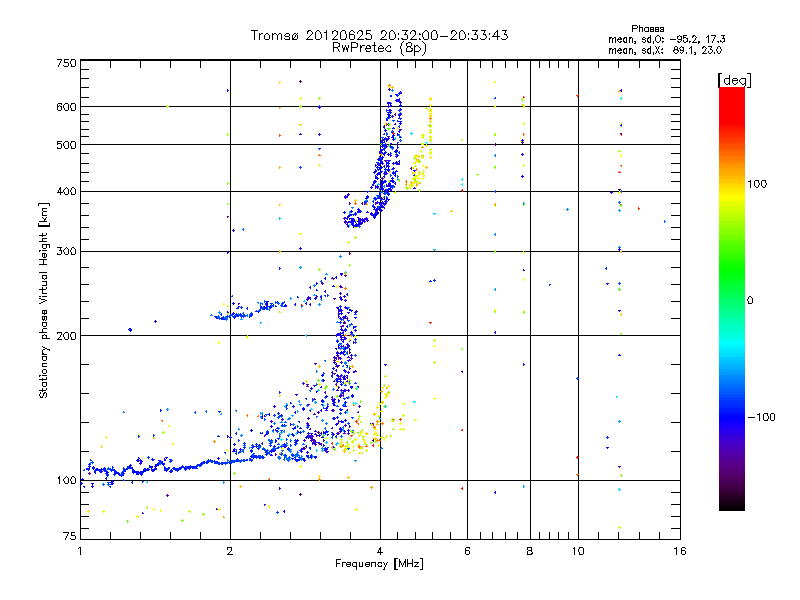Click the '600' height tick label
The height and width of the screenshot is (600, 800).
(66, 107)
